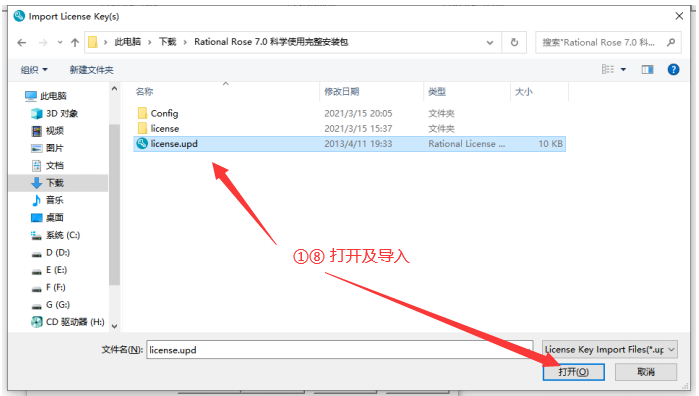Open the 组织 menu

coord(34,70)
